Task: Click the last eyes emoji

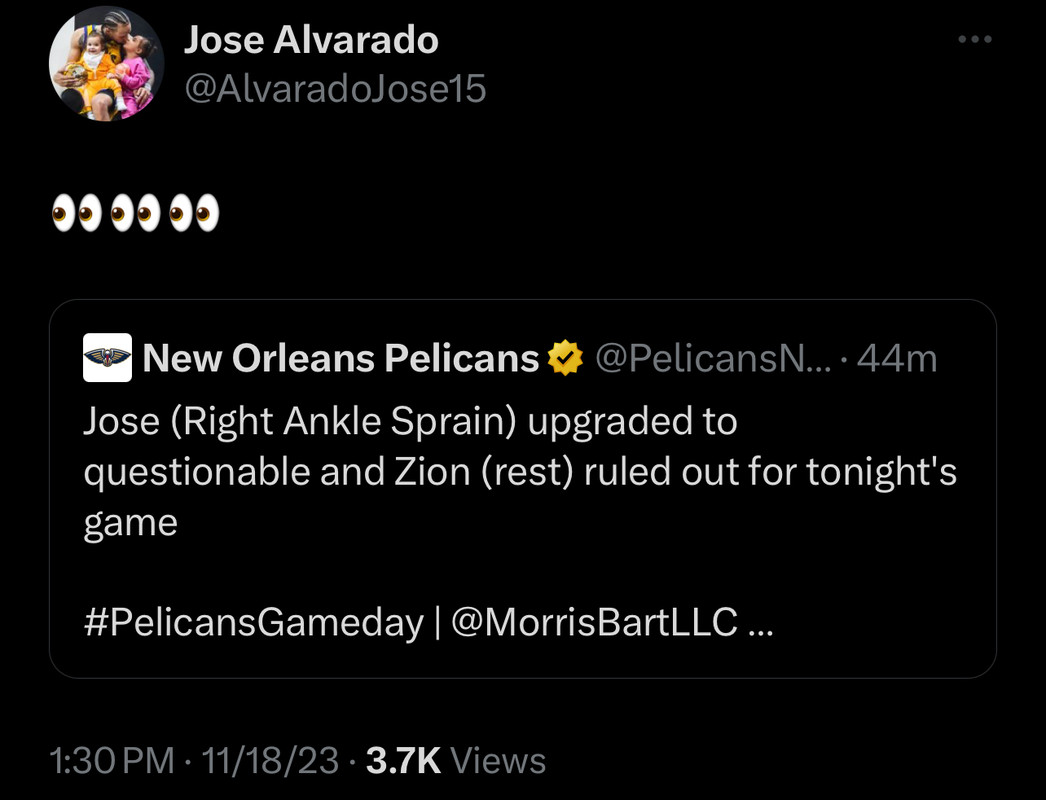Action: pyautogui.click(x=194, y=213)
